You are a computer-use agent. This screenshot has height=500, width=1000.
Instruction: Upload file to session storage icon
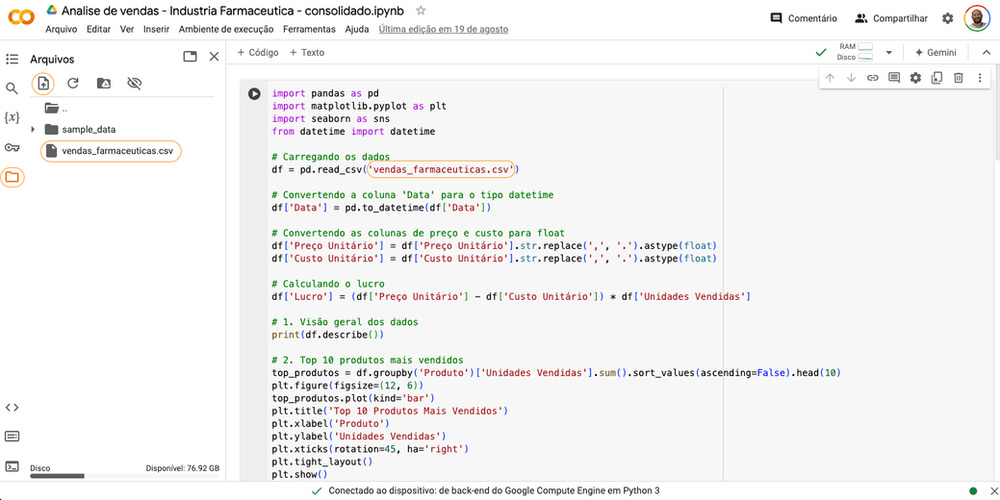click(43, 83)
